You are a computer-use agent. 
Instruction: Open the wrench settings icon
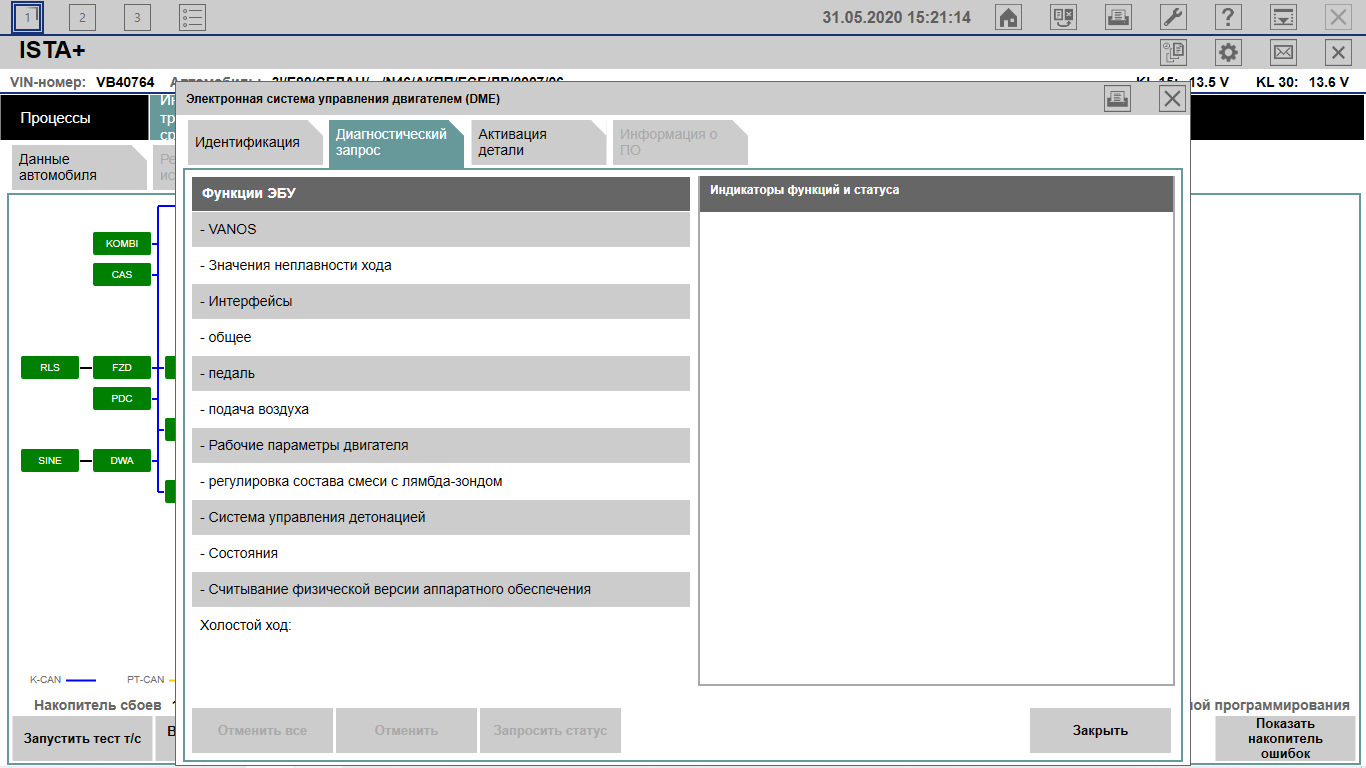click(x=1173, y=17)
